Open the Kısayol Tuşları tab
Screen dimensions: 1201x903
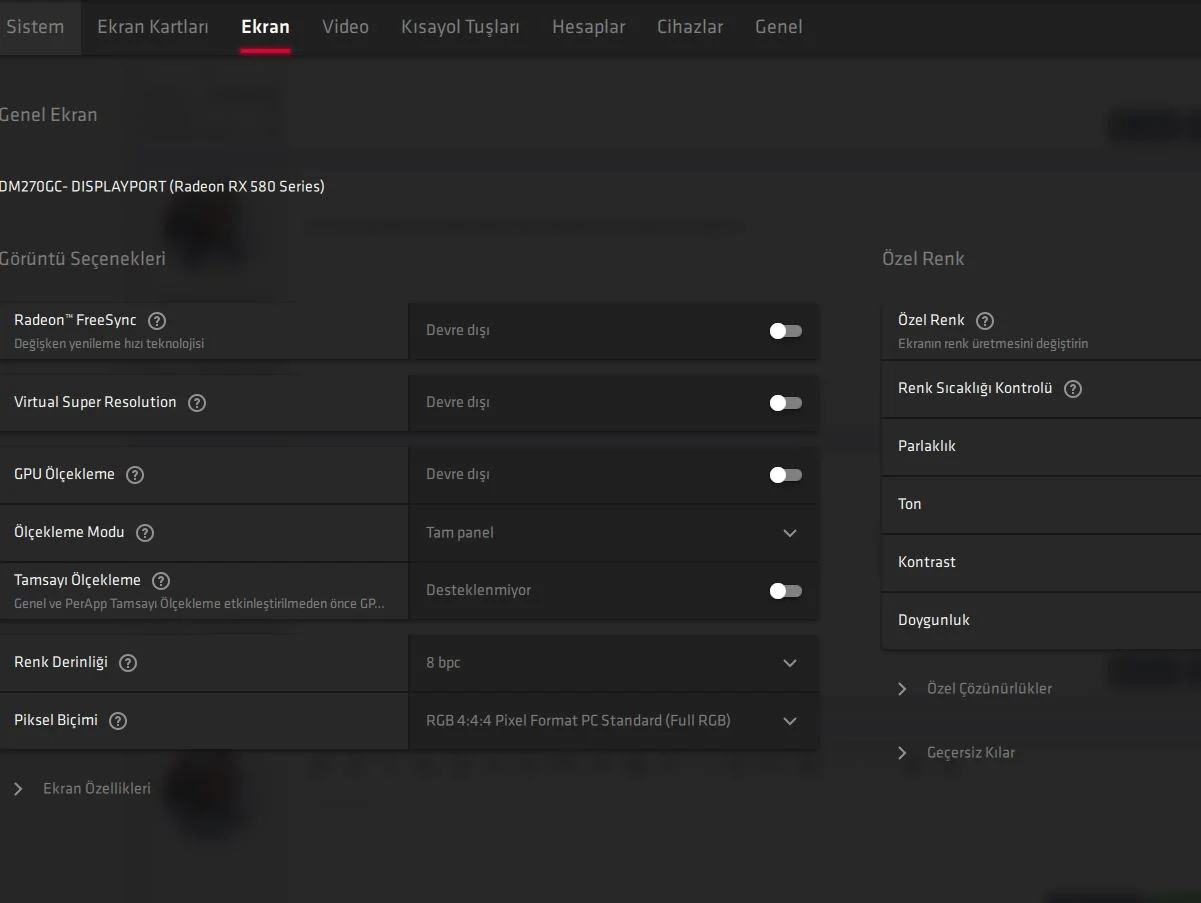tap(460, 27)
